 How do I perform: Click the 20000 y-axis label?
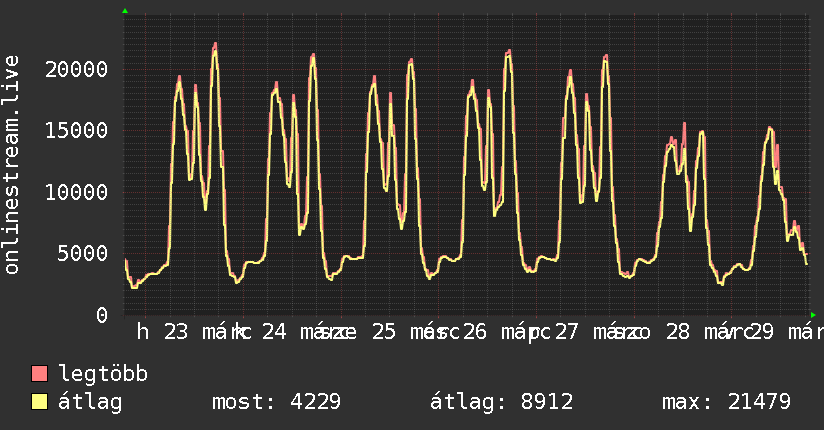point(76,69)
